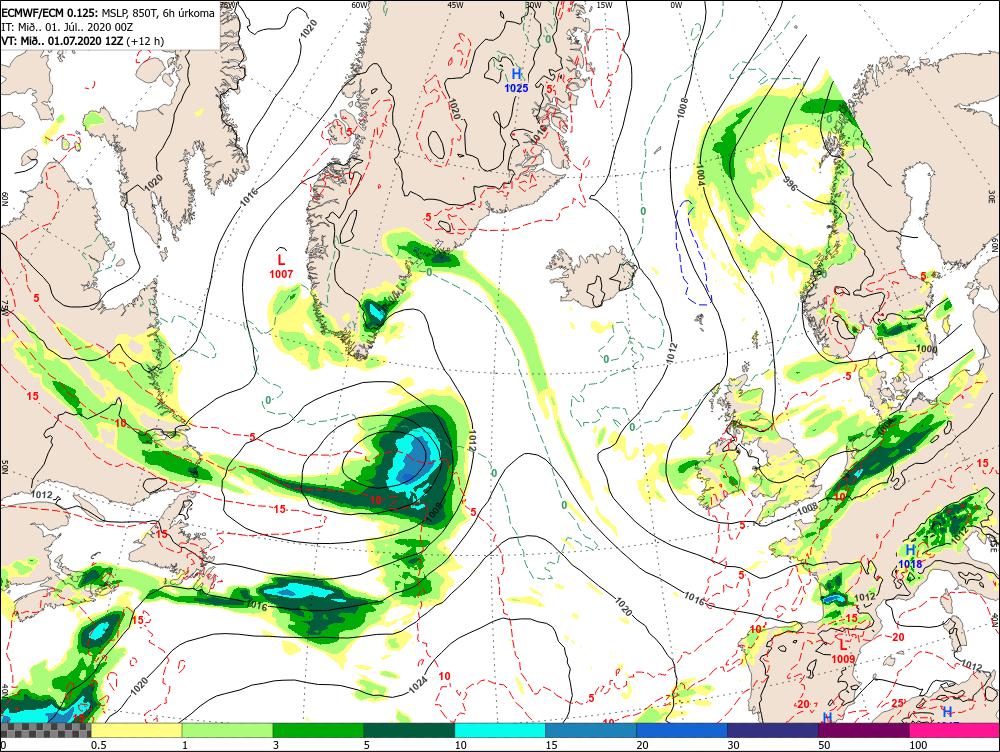Select the royal blue 20–30 legend swatch

coord(682,730)
